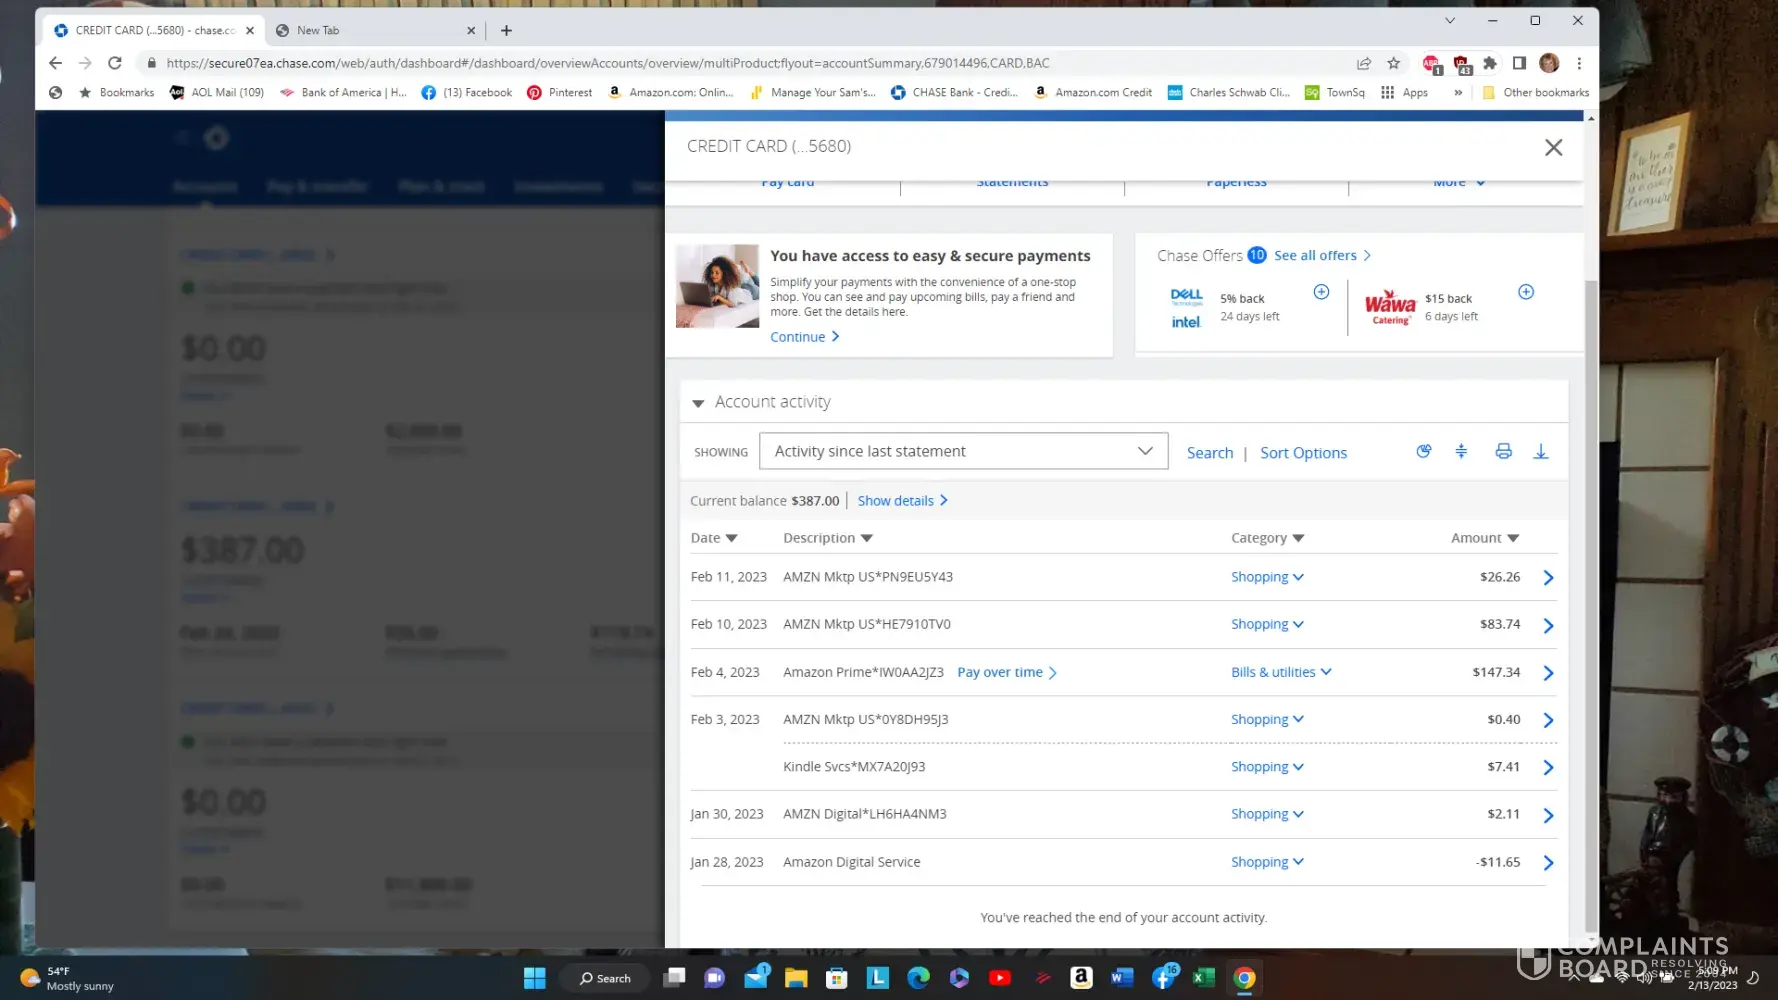Click the download account activity icon
Image resolution: width=1778 pixels, height=1000 pixels.
point(1540,452)
